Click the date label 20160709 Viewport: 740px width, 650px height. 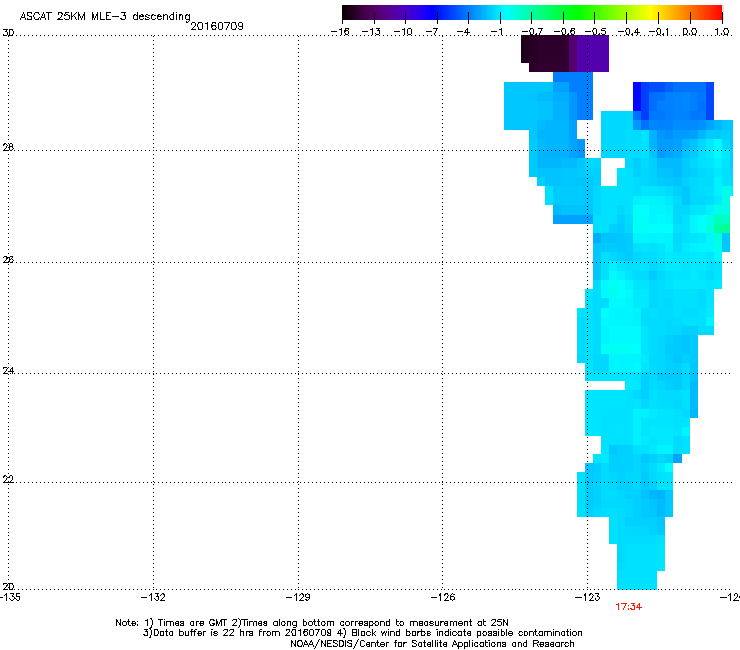[x=217, y=26]
